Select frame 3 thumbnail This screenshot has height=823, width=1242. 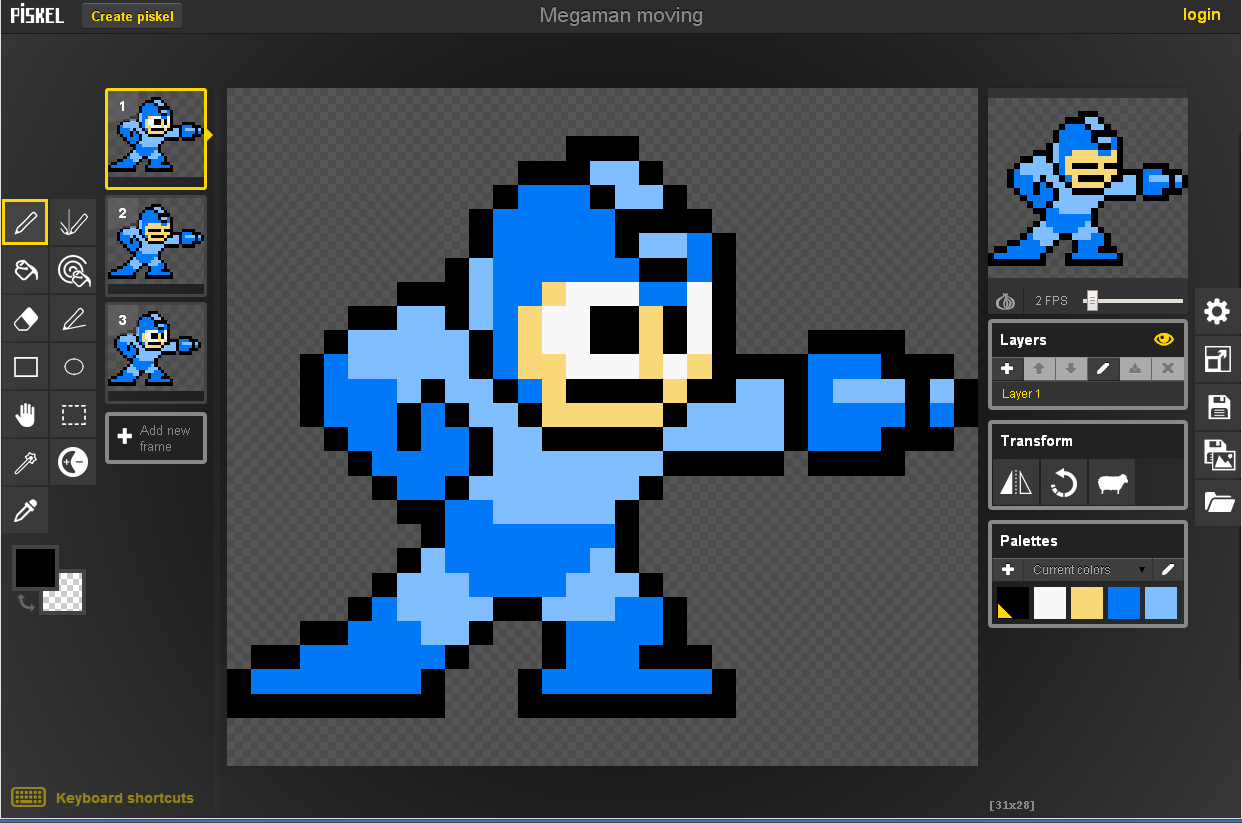point(156,353)
